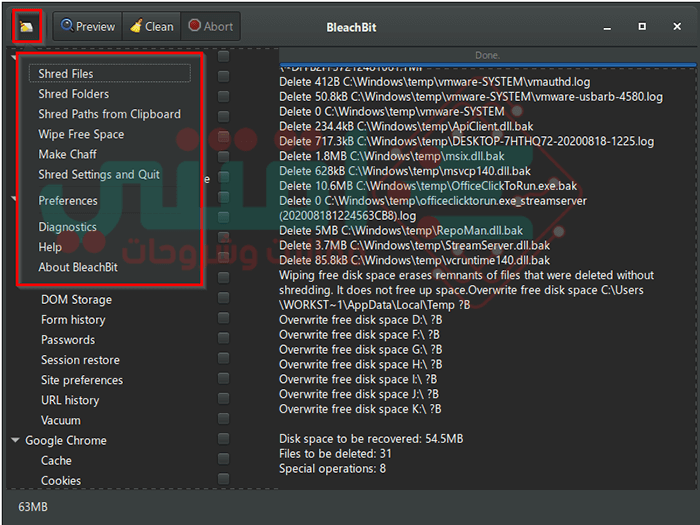
Task: Toggle the Passwords checkbox
Action: coord(224,338)
